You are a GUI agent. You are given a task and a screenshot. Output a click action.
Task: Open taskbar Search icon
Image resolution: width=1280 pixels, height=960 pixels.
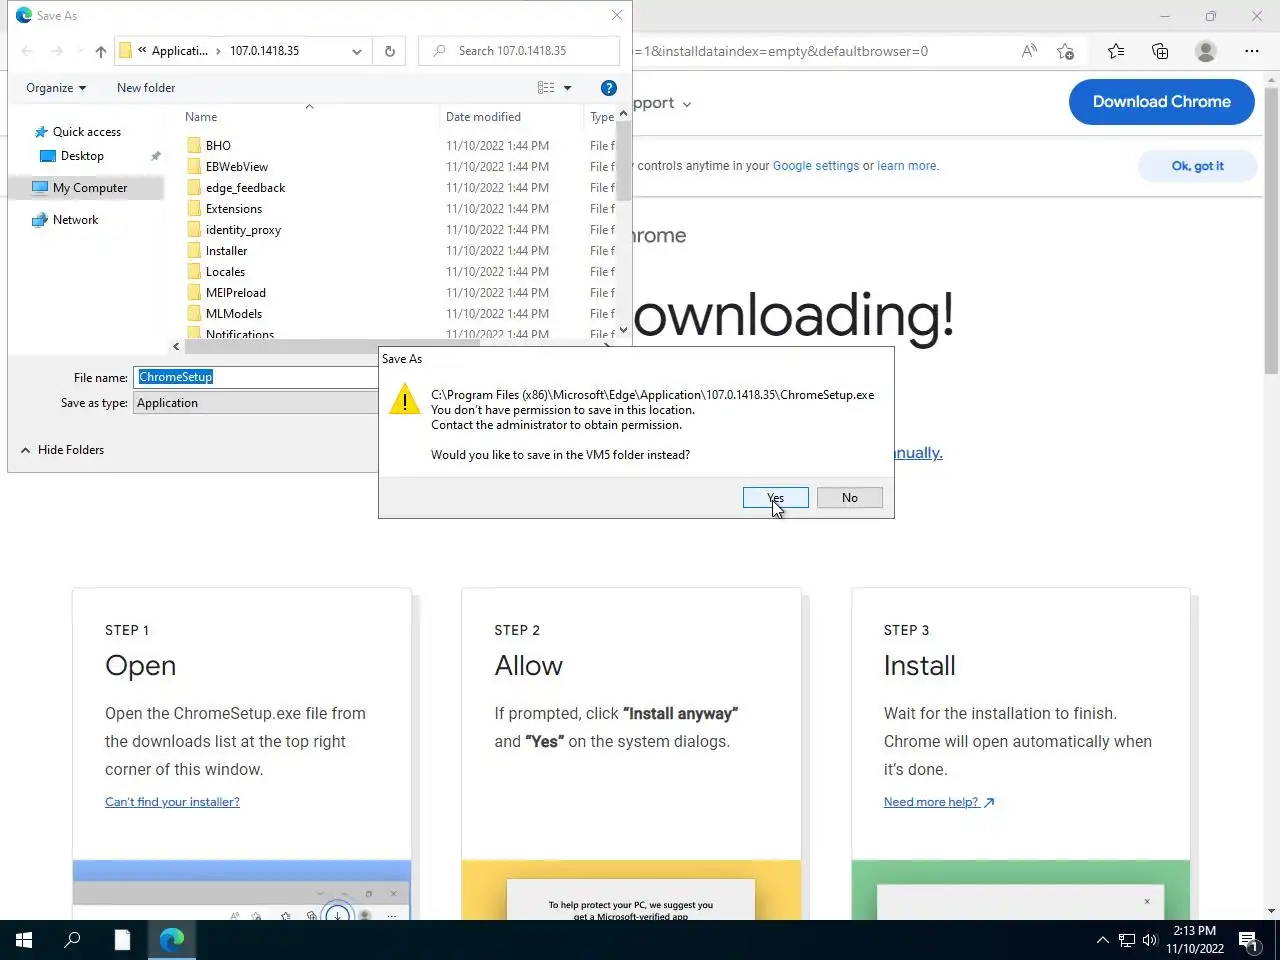coord(72,940)
